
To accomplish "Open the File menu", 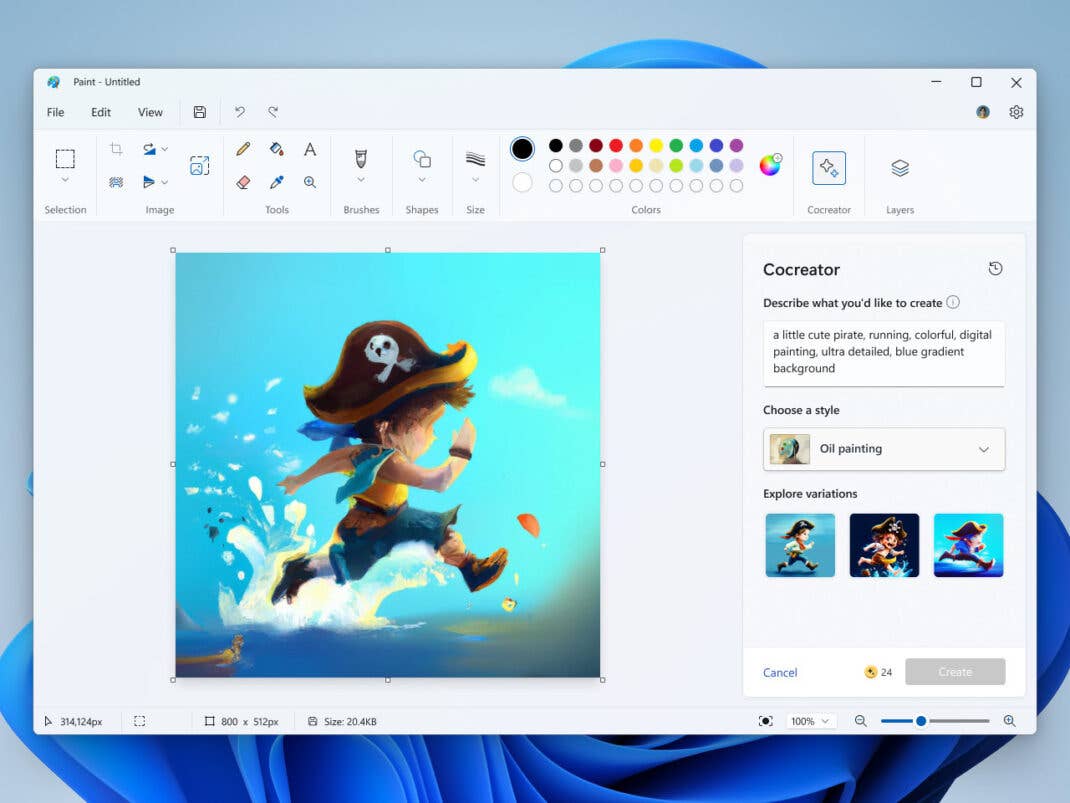I will point(55,112).
